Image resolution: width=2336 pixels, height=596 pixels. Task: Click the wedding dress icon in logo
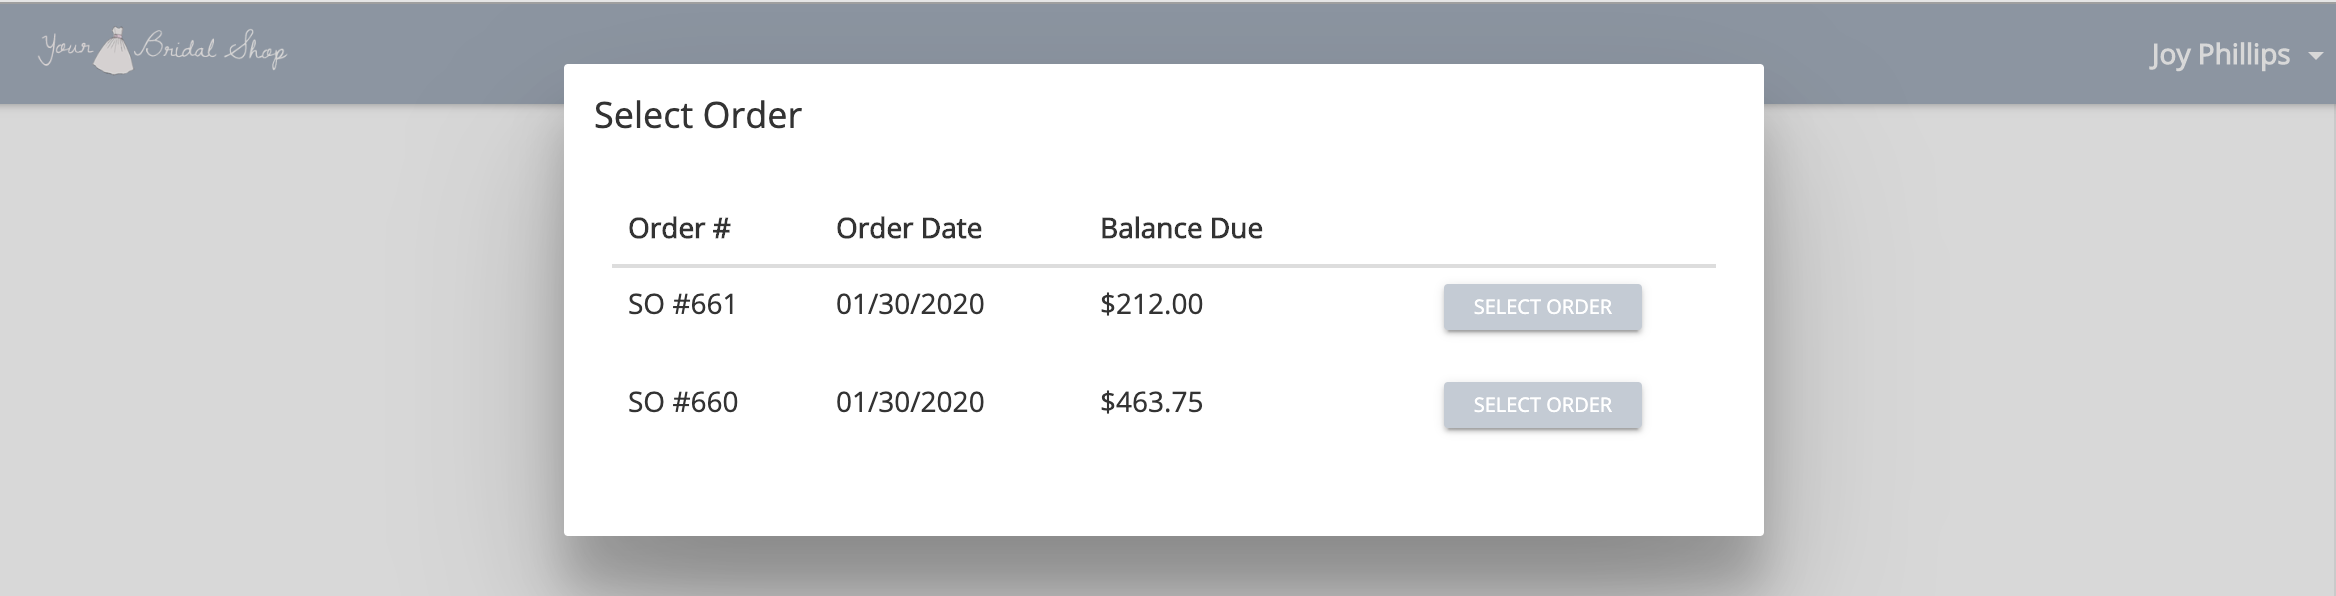114,51
